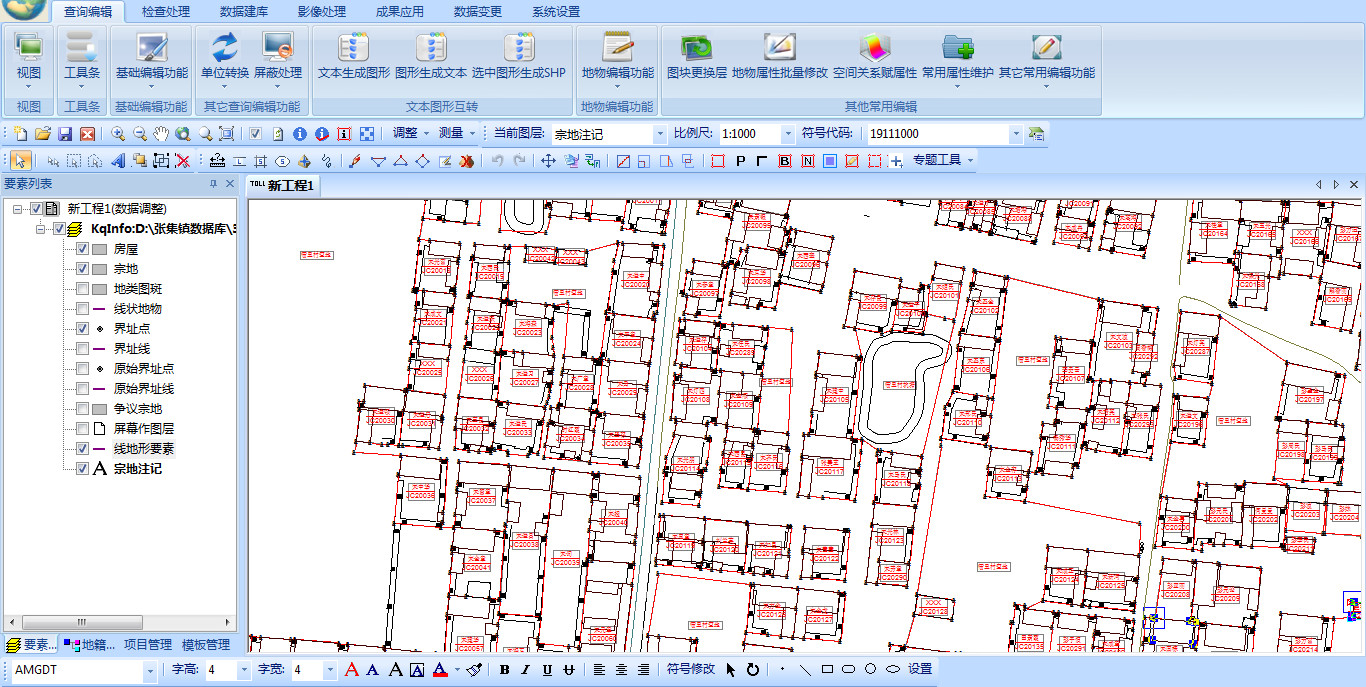Select the Zoom In magnifier tool
This screenshot has width=1366, height=687.
118,134
